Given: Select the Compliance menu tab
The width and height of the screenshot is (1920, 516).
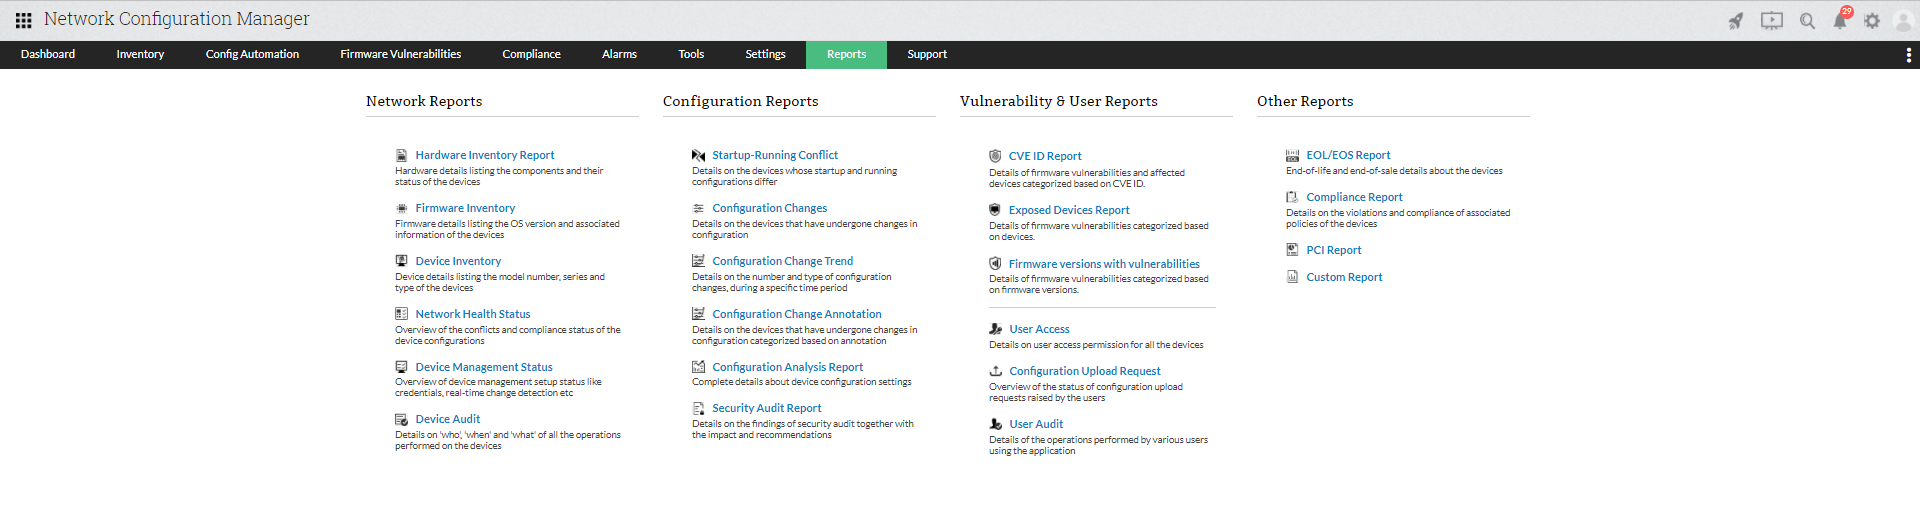Looking at the screenshot, I should (x=531, y=55).
